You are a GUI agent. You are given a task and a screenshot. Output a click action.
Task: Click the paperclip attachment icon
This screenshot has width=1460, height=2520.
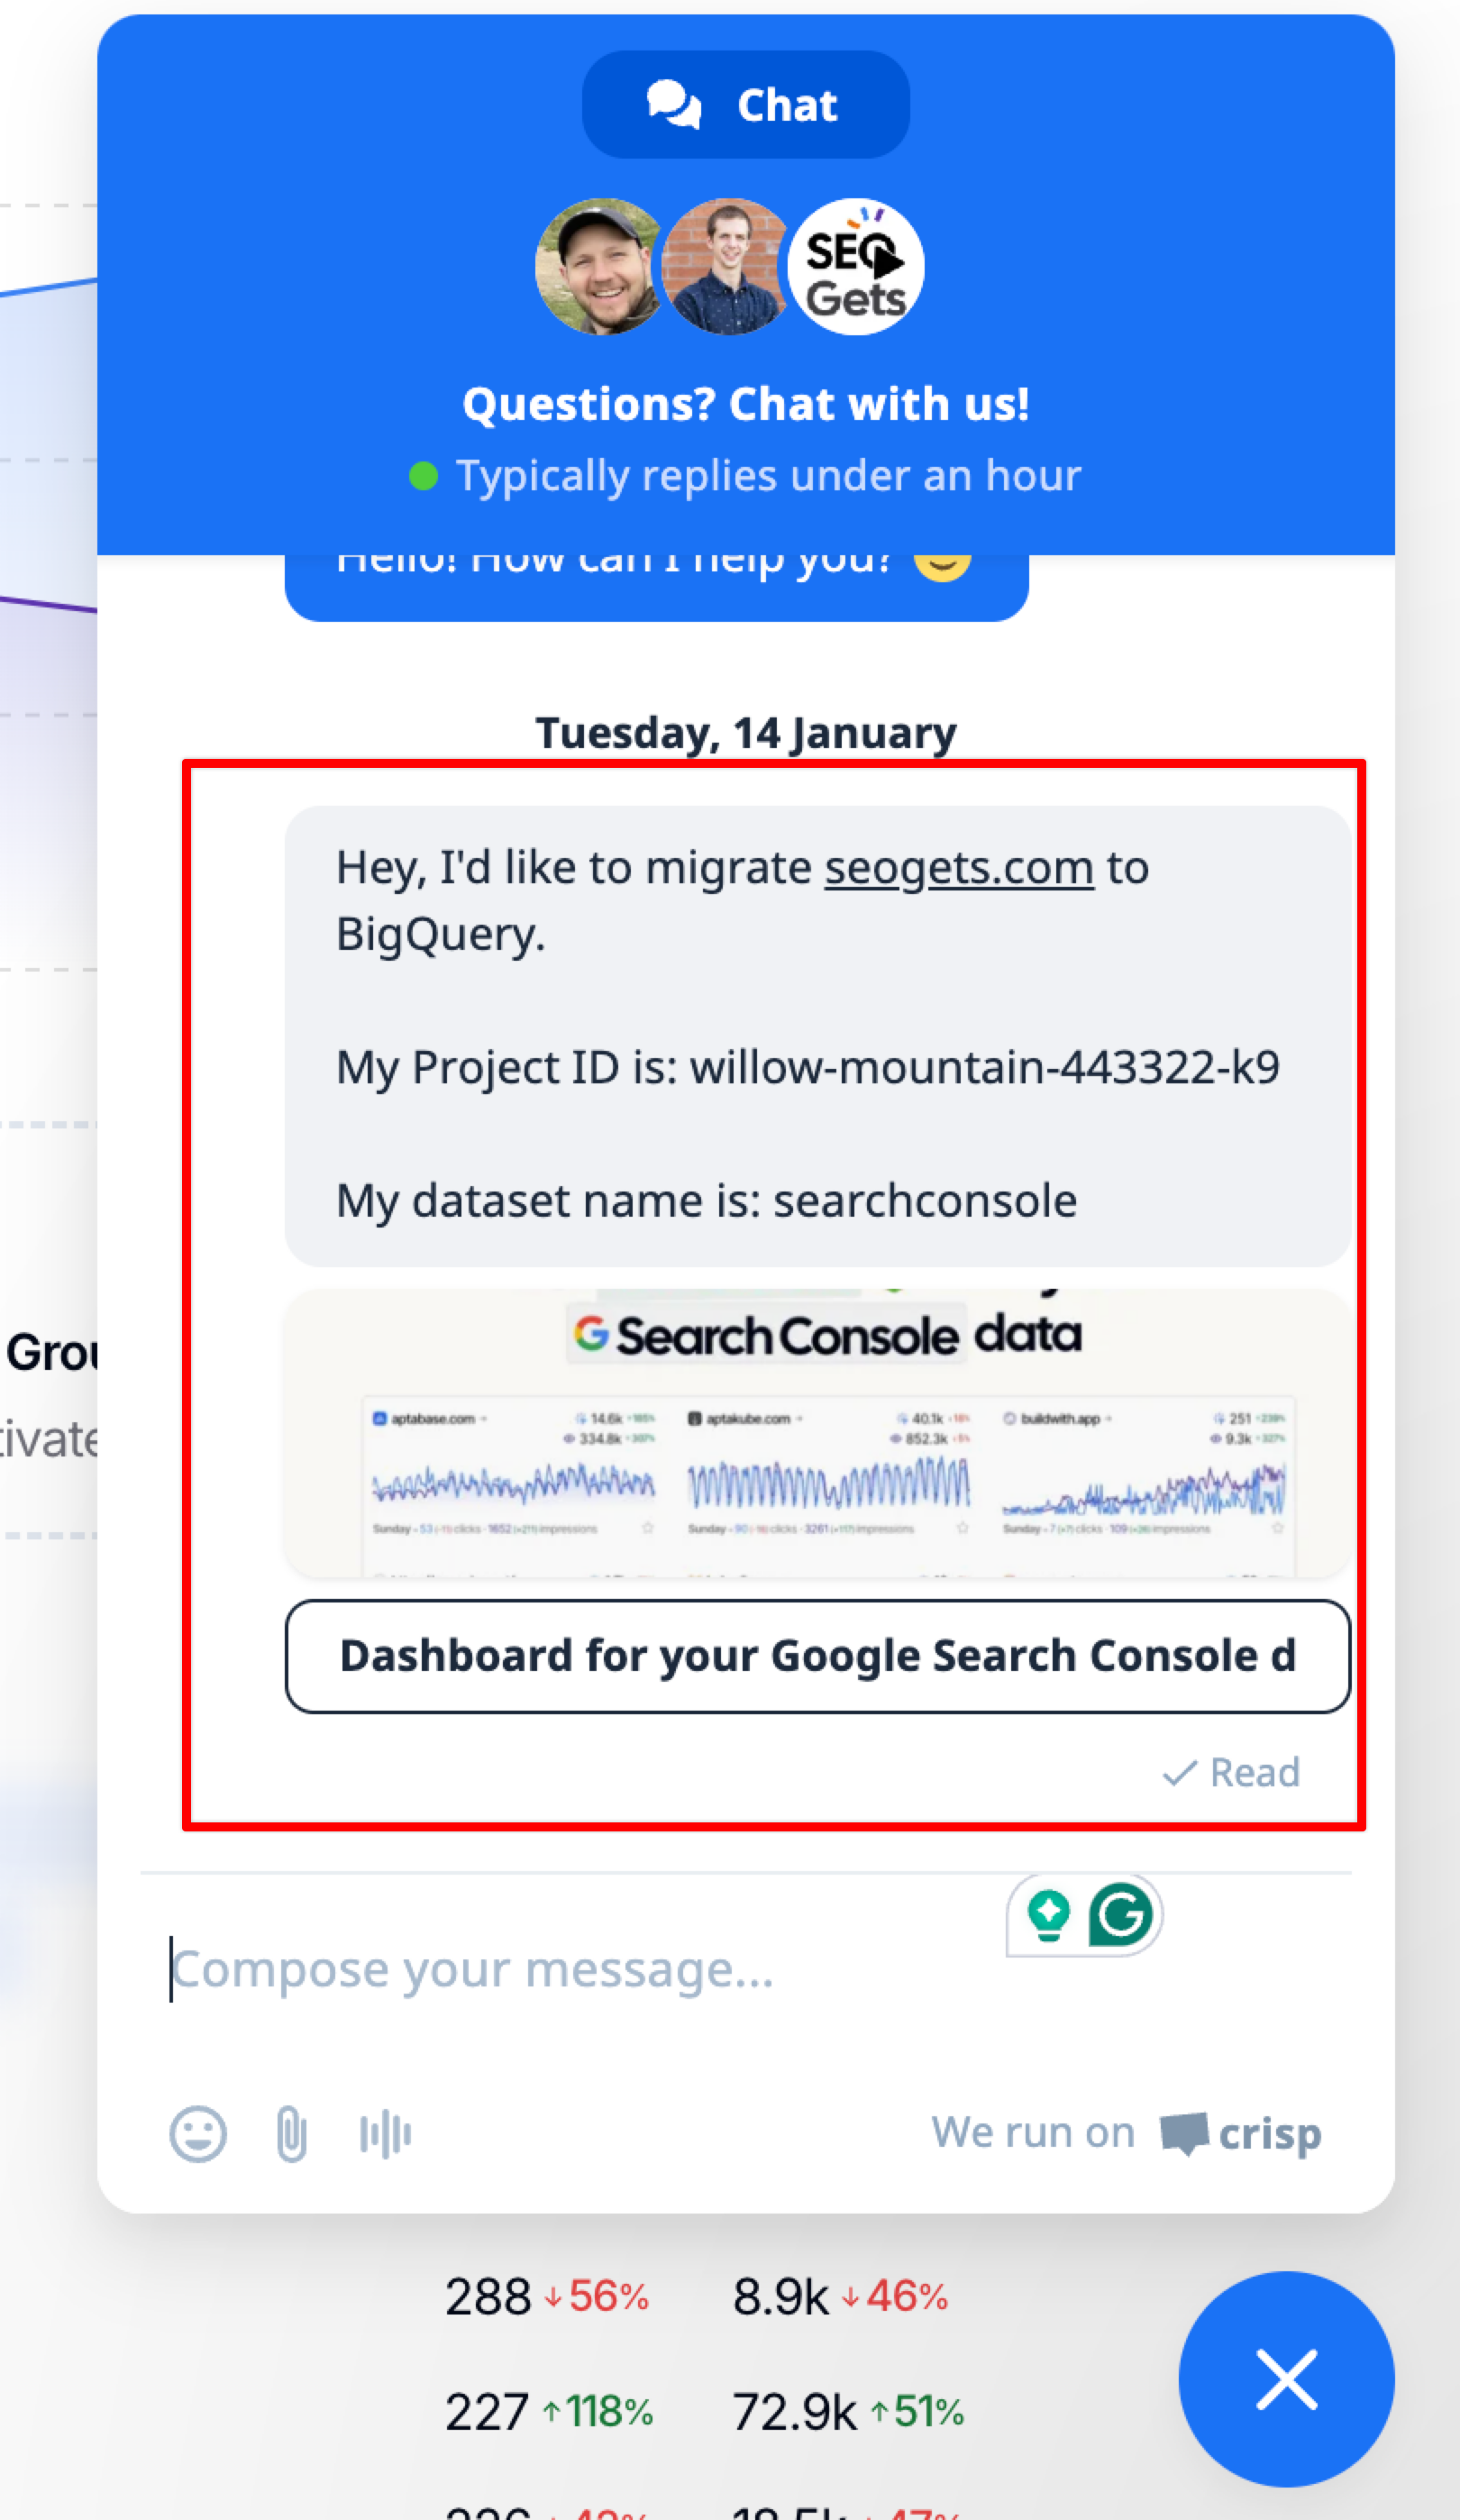[291, 2134]
